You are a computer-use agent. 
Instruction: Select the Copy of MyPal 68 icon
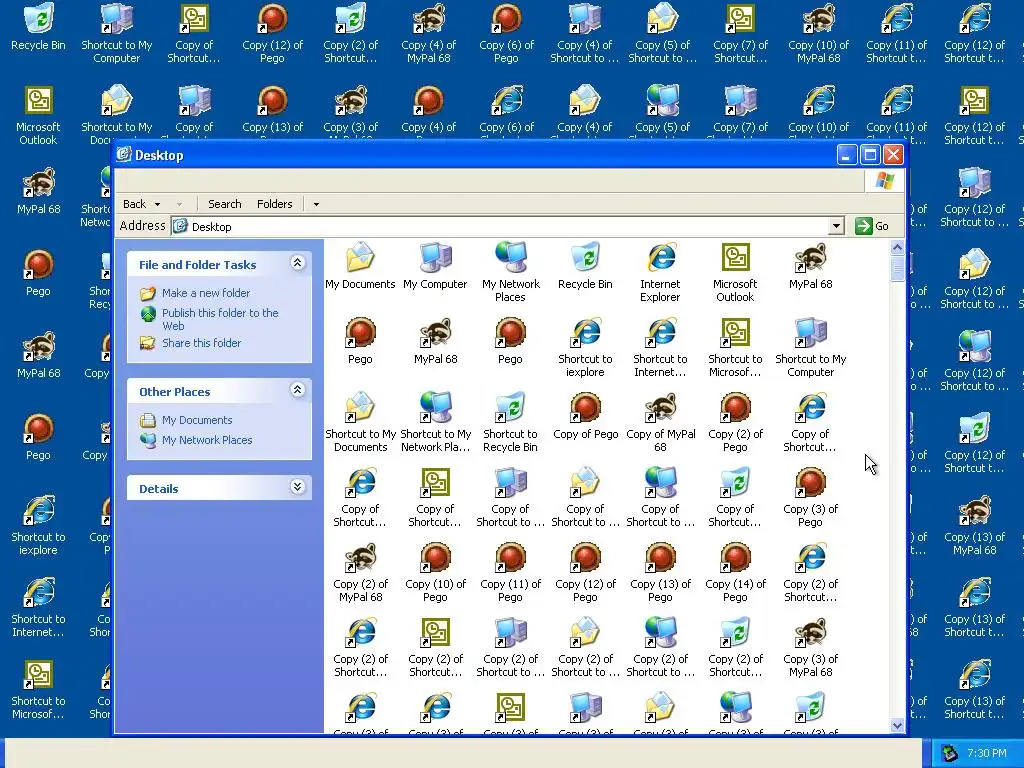(660, 423)
